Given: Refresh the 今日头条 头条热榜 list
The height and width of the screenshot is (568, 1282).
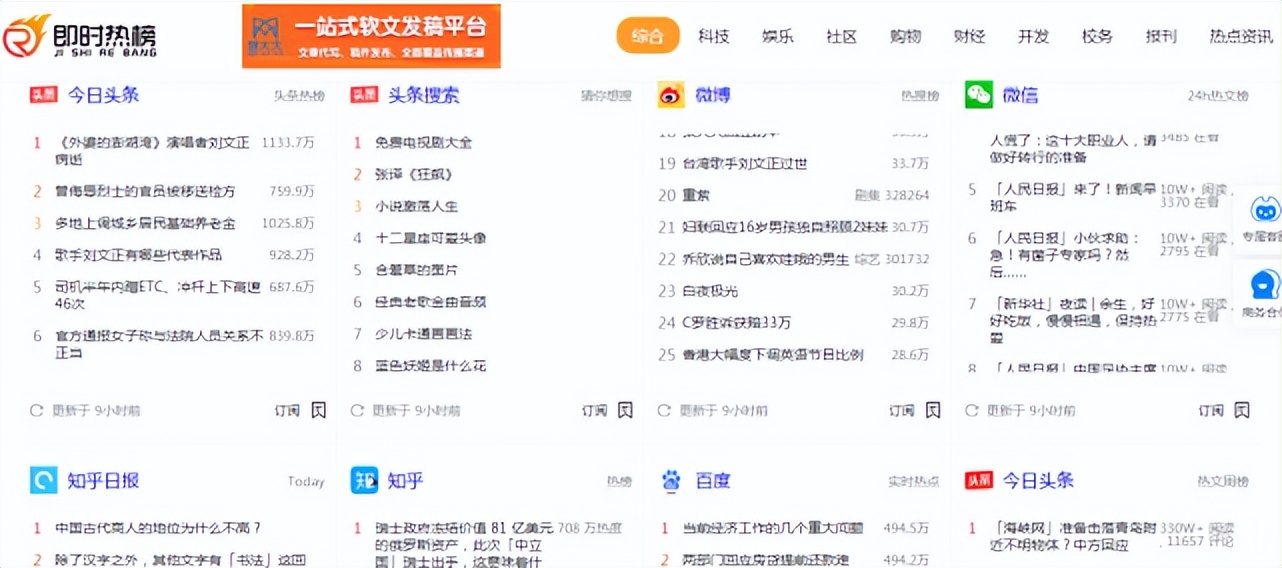Looking at the screenshot, I should point(37,410).
